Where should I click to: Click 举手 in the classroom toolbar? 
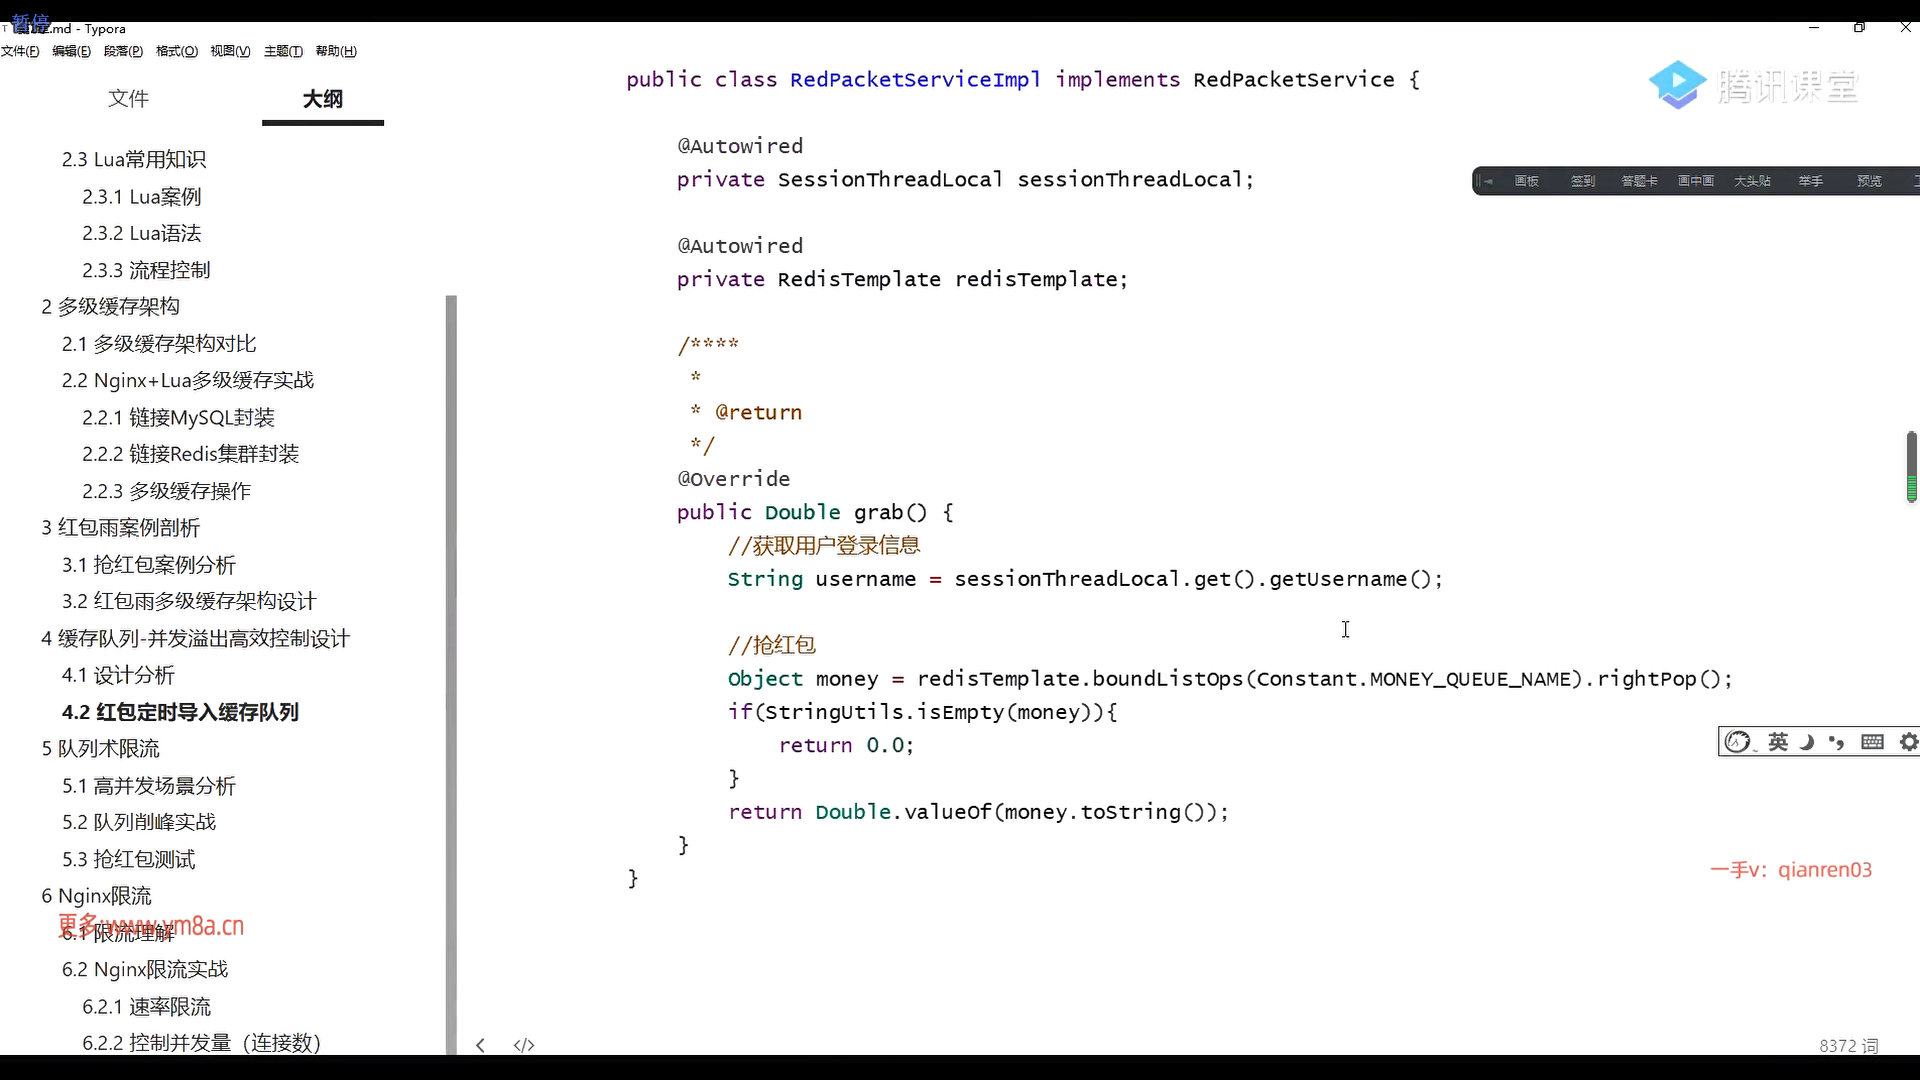pos(1810,181)
